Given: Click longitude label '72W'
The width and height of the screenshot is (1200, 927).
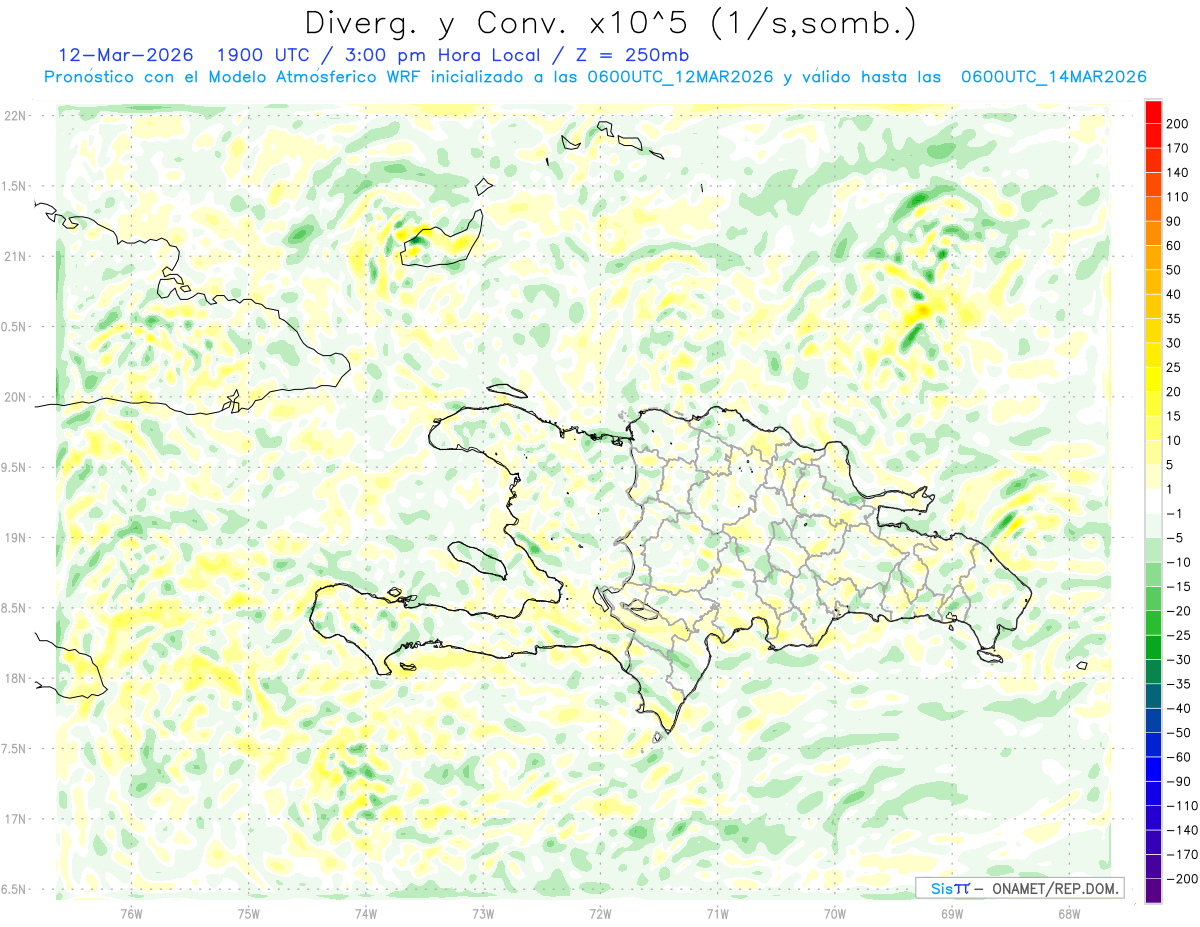Looking at the screenshot, I should (x=600, y=914).
